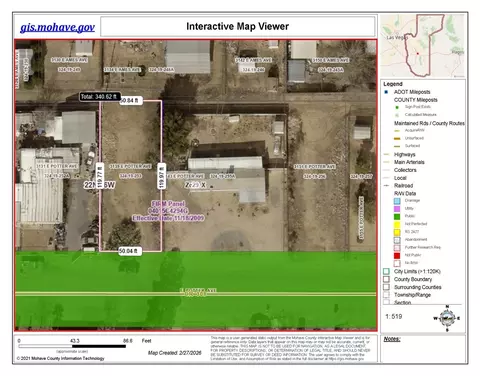The height and width of the screenshot is (376, 480).
Task: Click the 324-19-256 parcel number
Action: coord(315,176)
